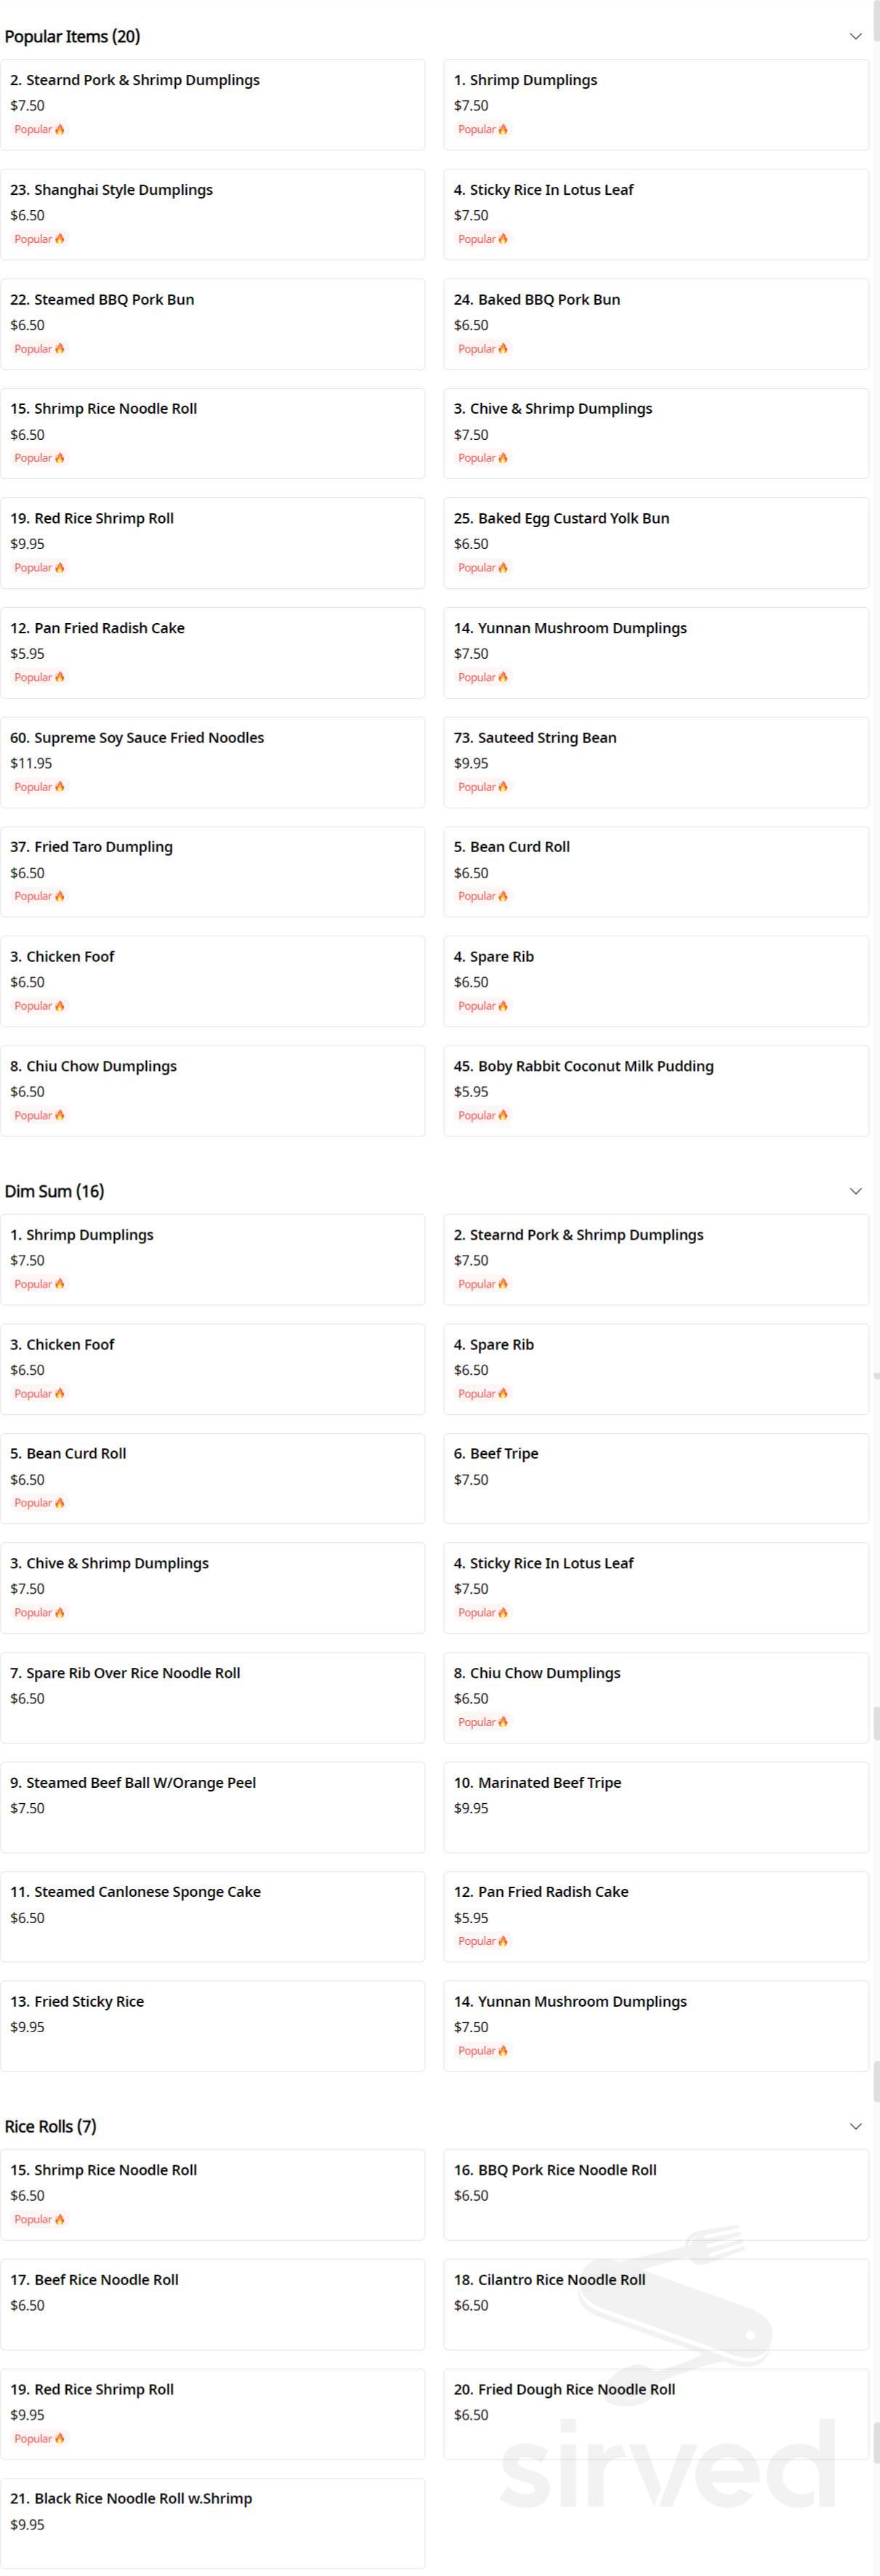
Task: Collapse the Dim Sum section chevron
Action: tap(855, 1191)
